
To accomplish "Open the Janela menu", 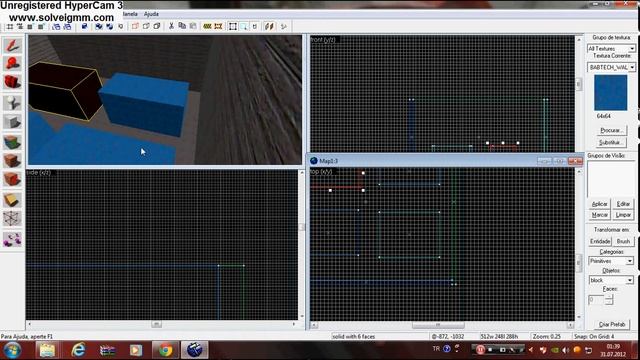I will [x=130, y=14].
